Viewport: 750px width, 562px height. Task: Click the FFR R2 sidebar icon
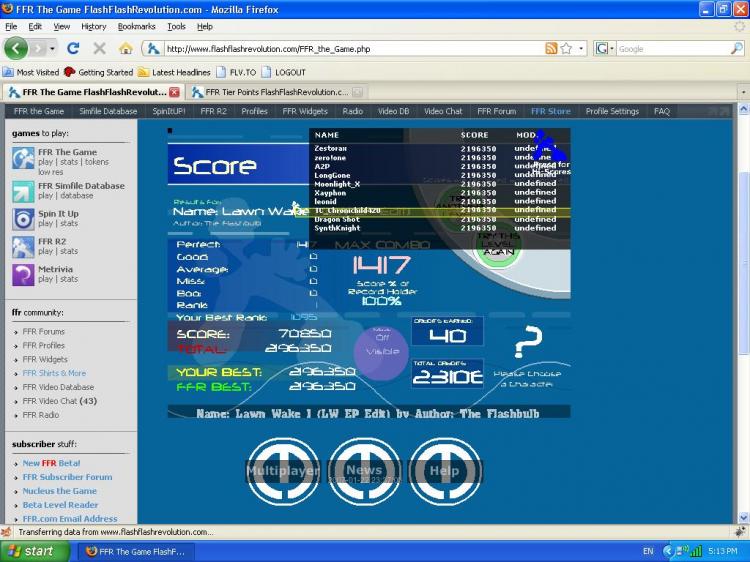(x=23, y=247)
